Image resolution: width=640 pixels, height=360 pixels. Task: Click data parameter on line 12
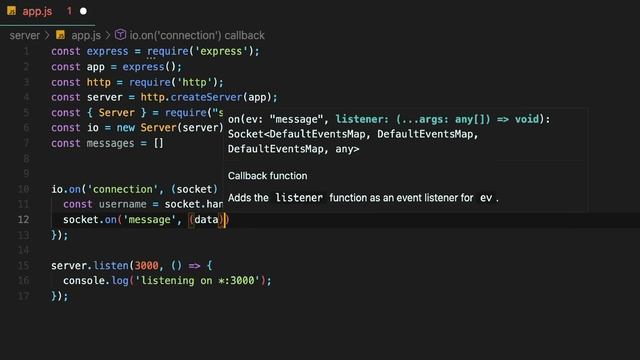pyautogui.click(x=206, y=220)
